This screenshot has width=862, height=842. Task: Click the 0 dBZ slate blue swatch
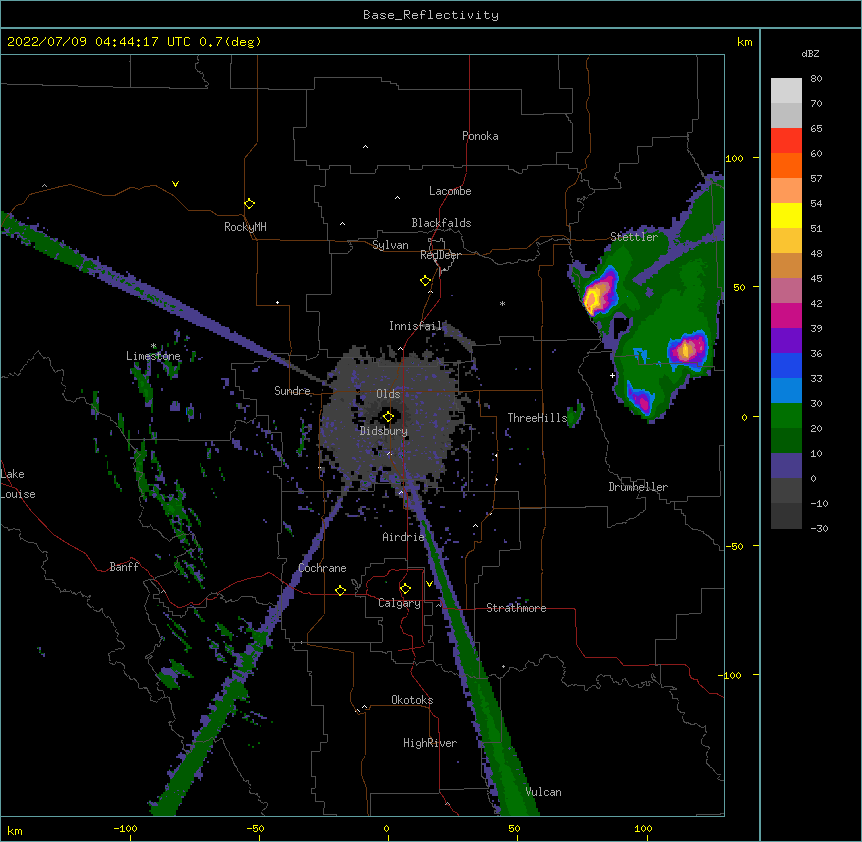pos(786,465)
